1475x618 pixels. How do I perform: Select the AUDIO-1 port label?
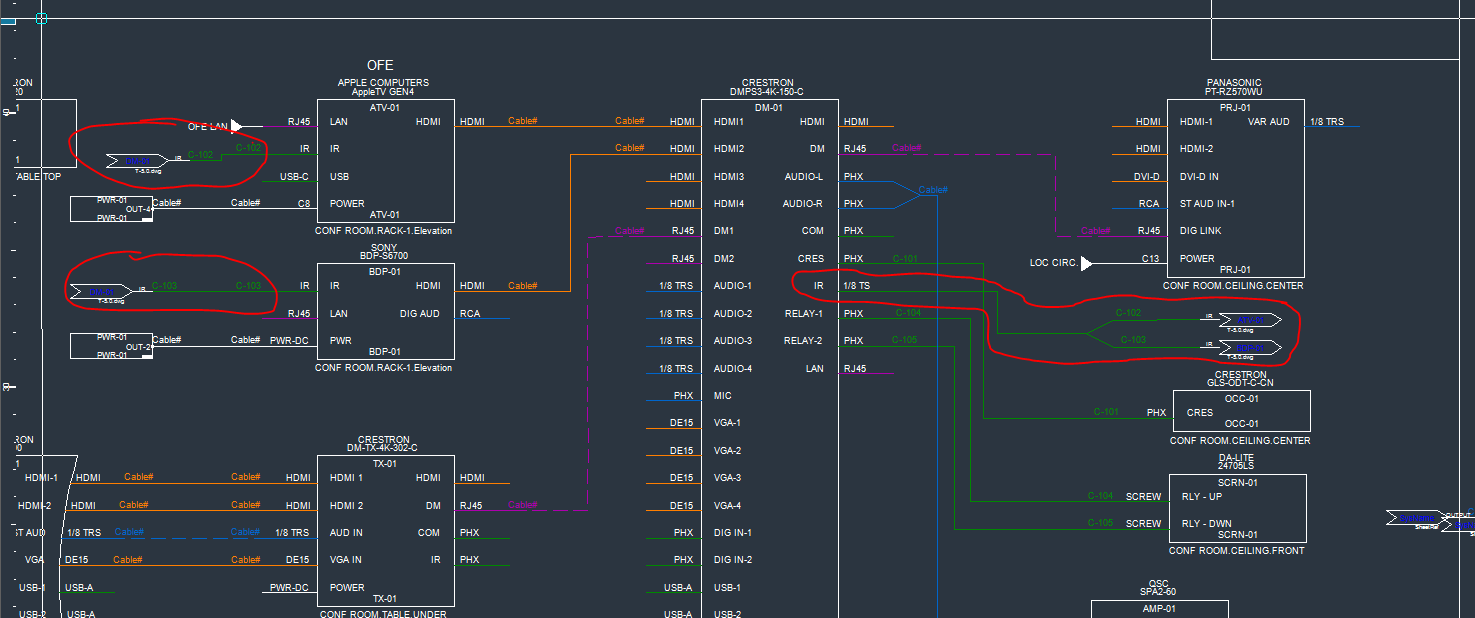click(733, 286)
